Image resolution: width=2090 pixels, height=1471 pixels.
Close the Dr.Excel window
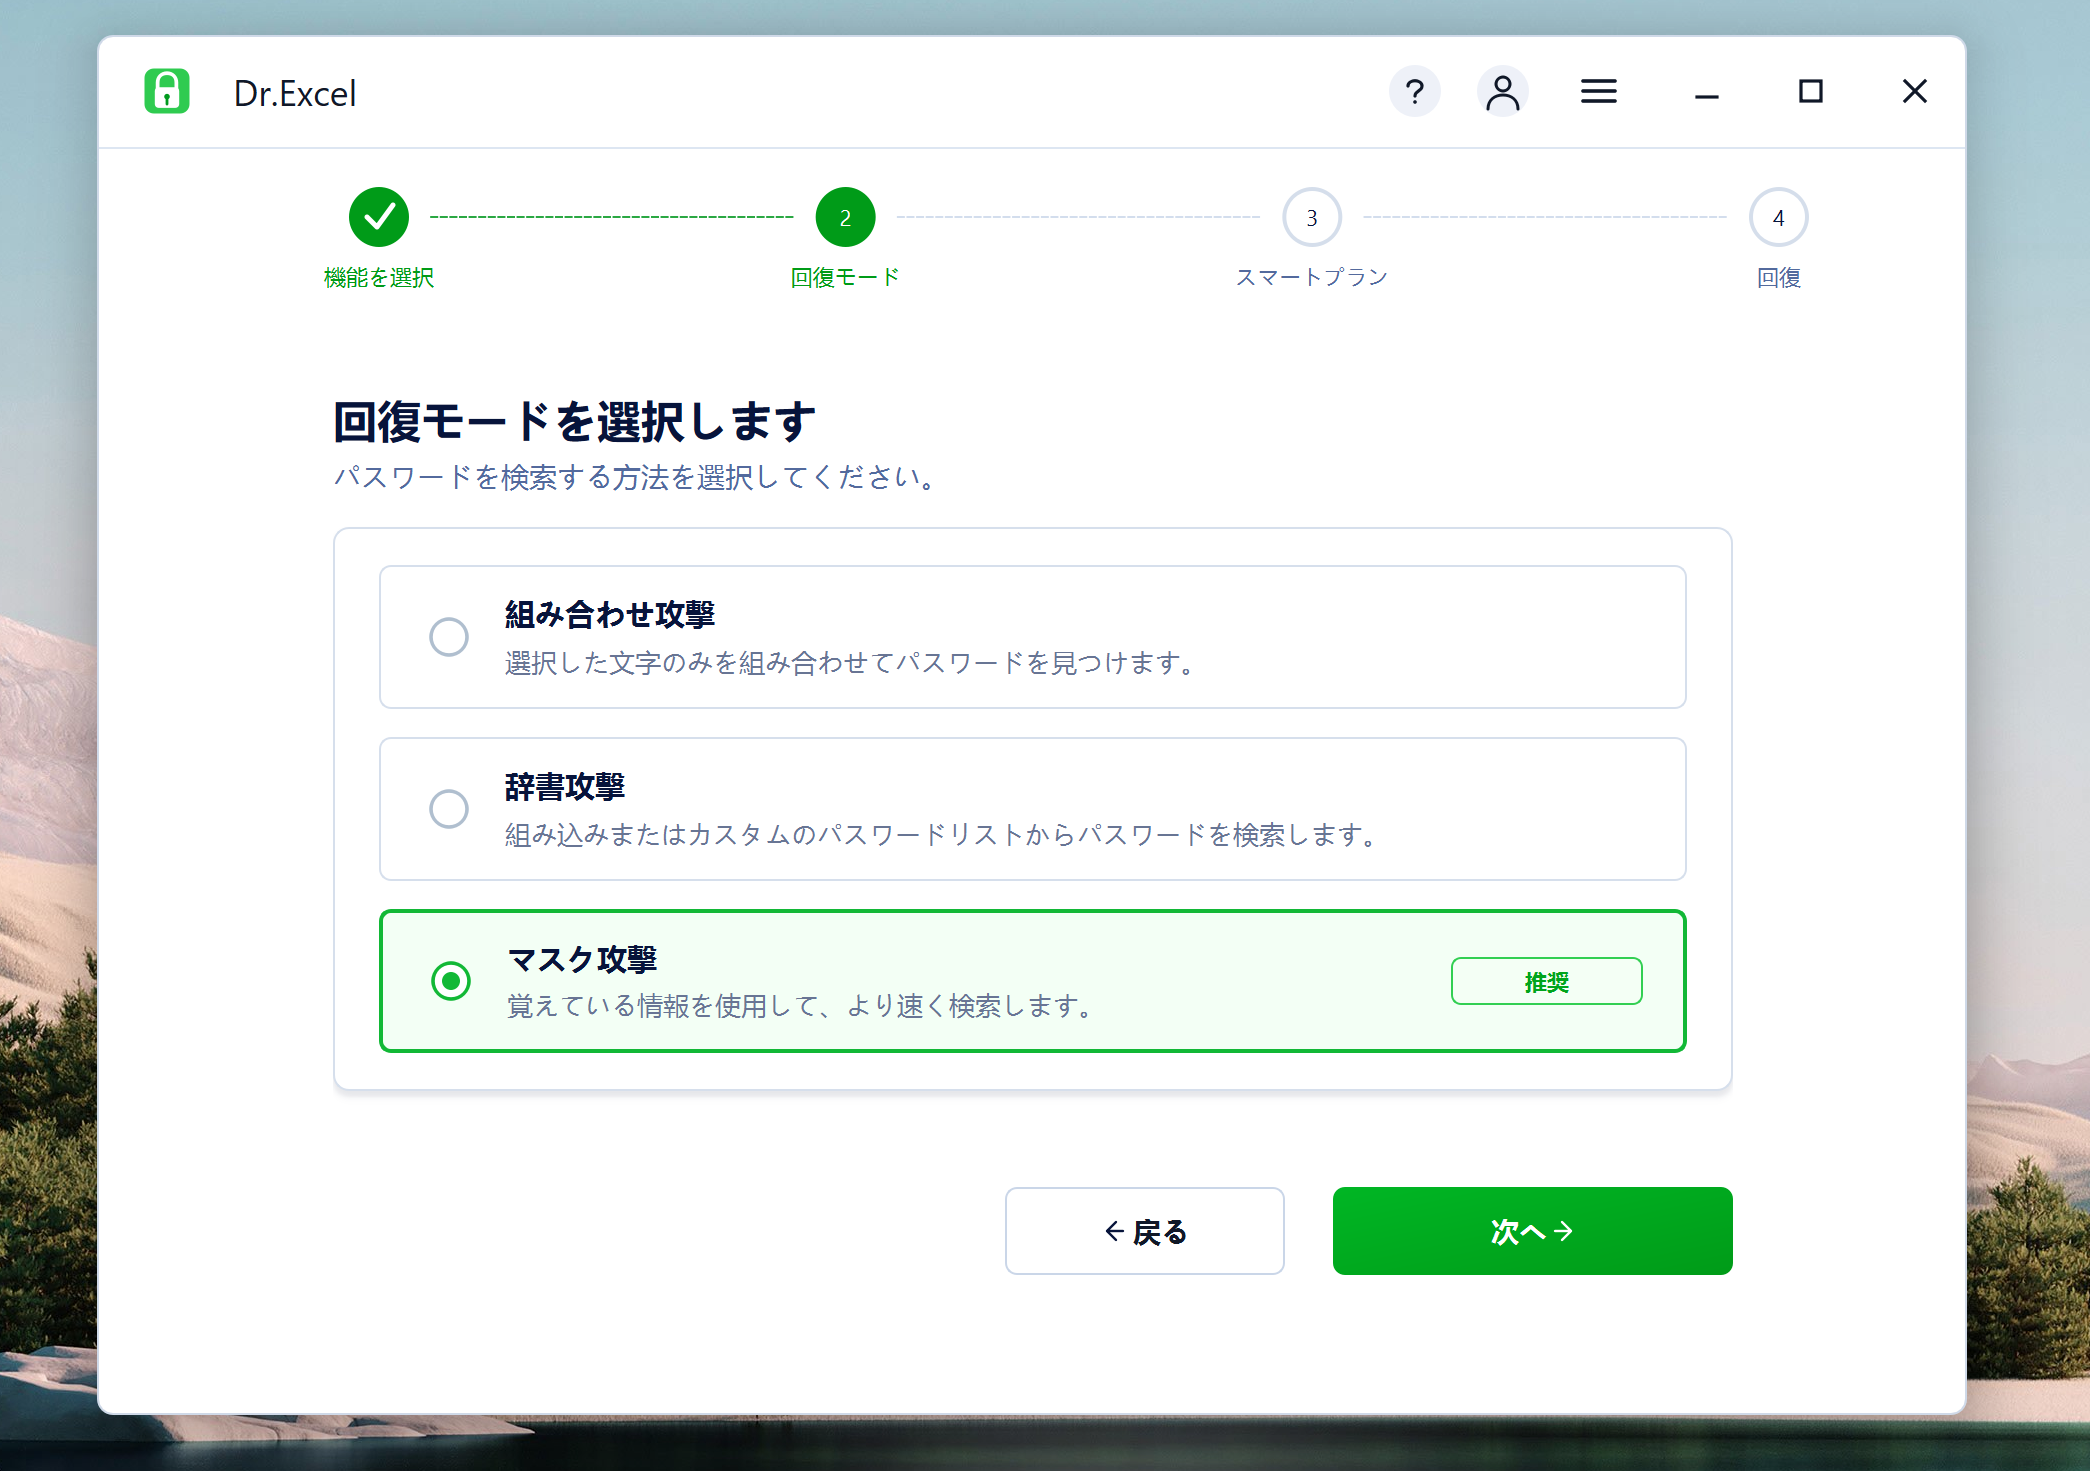(1914, 92)
